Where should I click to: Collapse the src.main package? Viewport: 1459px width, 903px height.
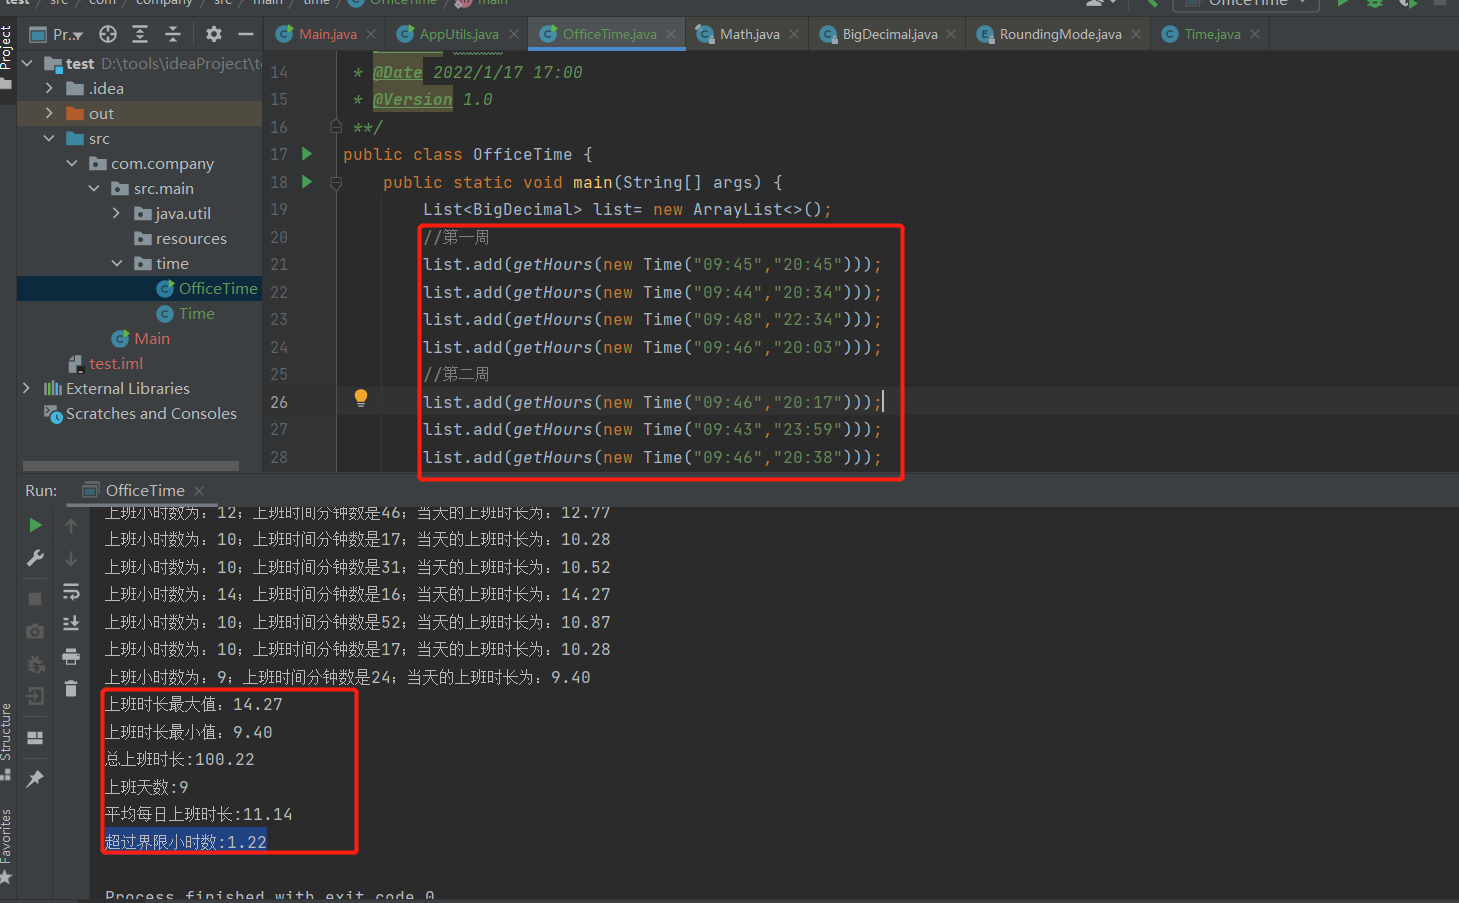(x=94, y=188)
